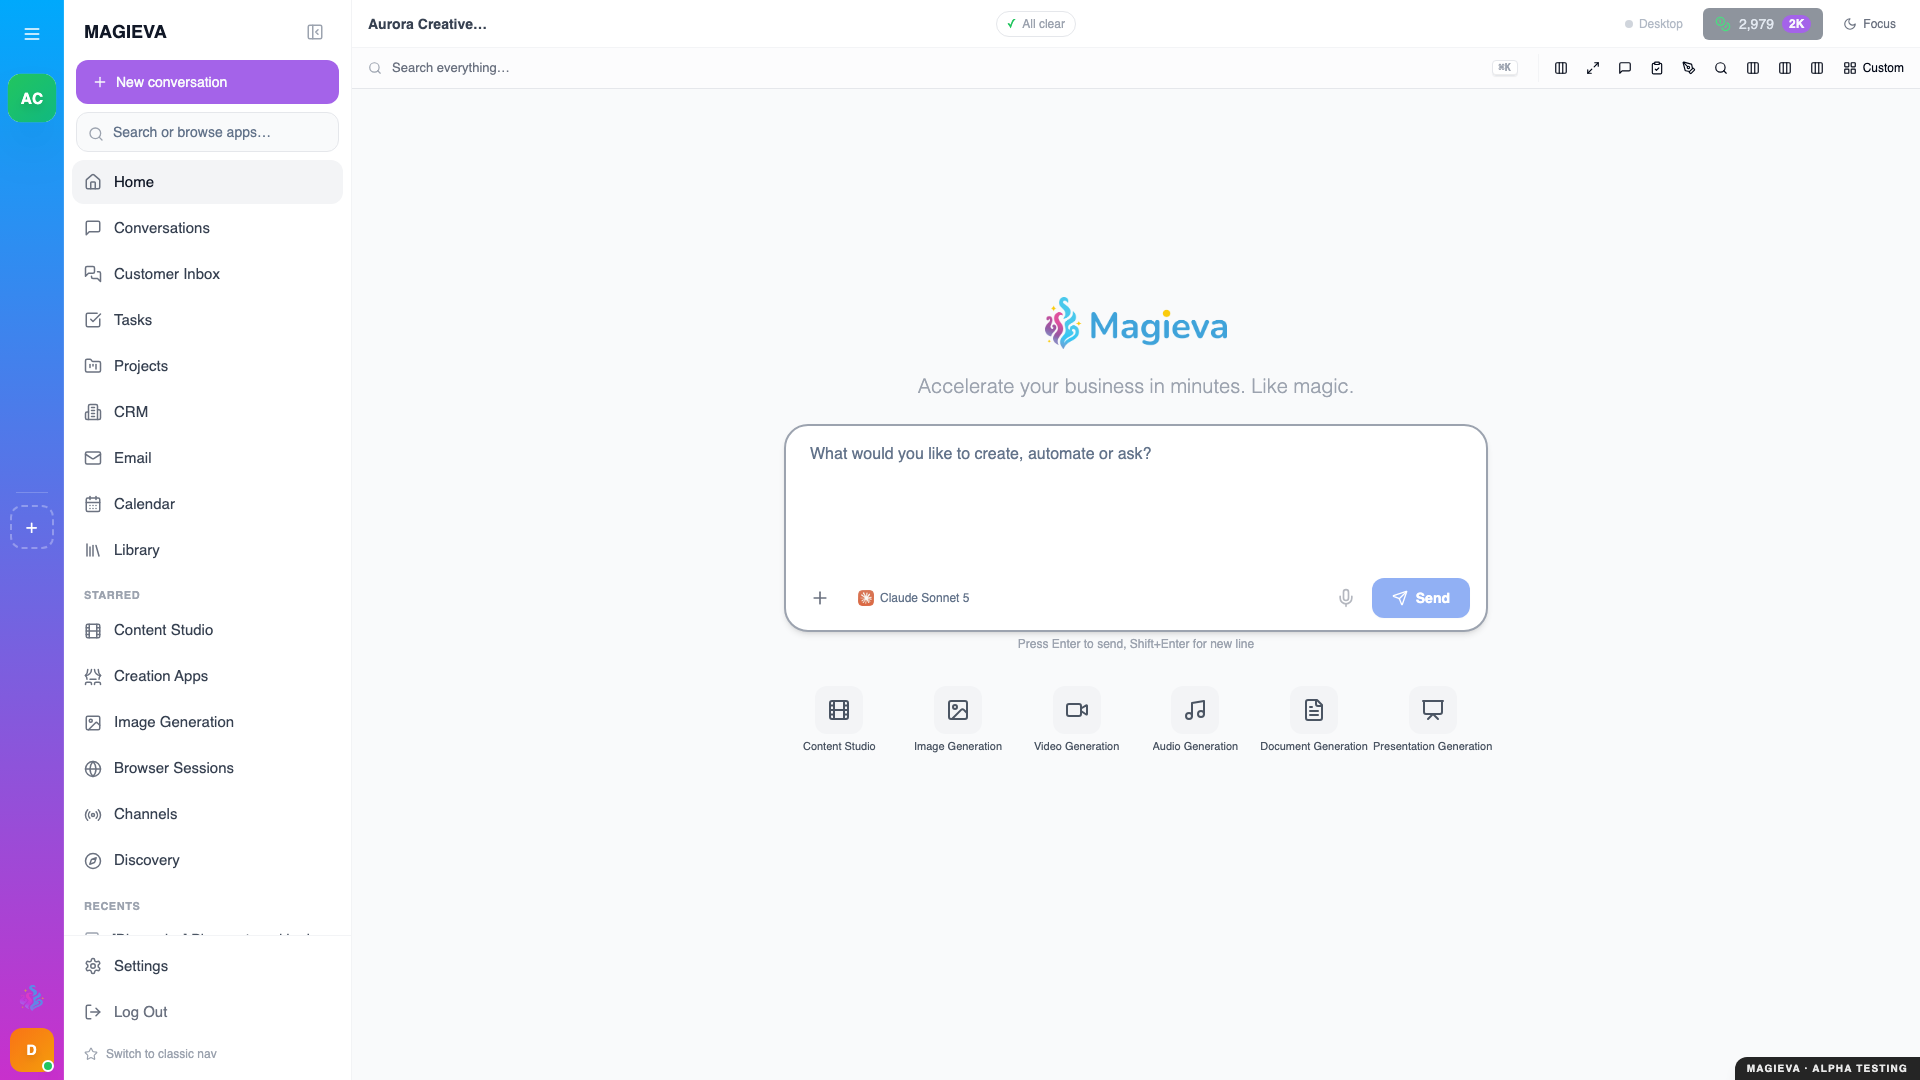Click the MAGIEVA brand title
1920x1080 pixels.
coord(125,32)
